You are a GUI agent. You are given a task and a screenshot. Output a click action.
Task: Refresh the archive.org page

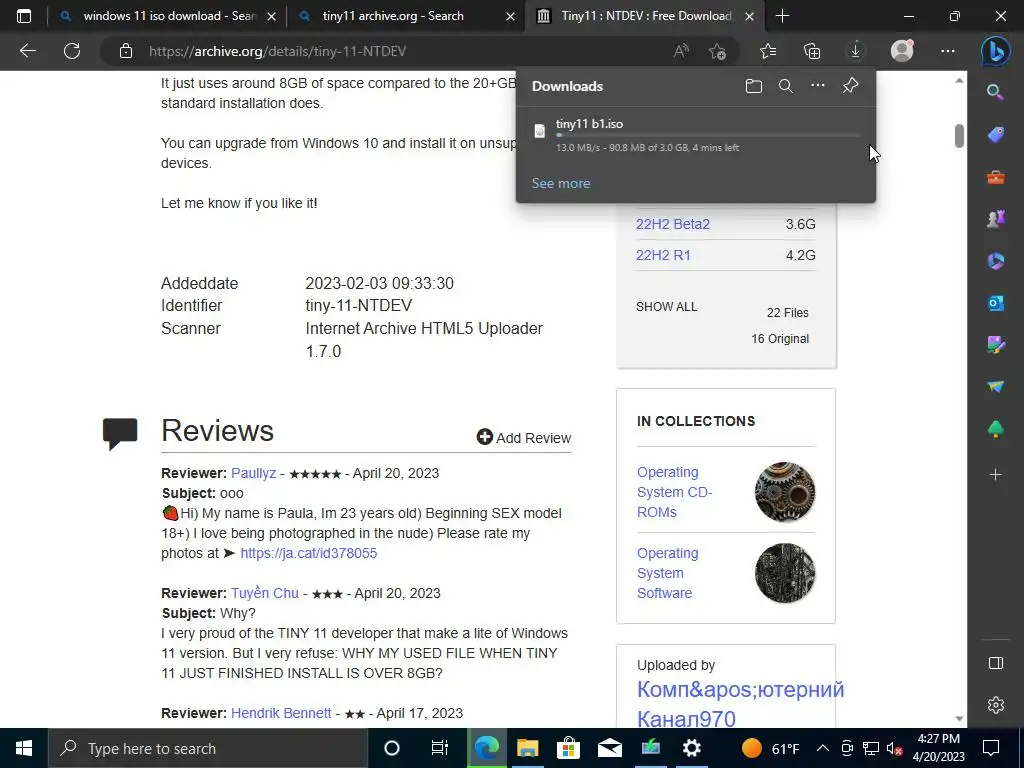tap(72, 51)
